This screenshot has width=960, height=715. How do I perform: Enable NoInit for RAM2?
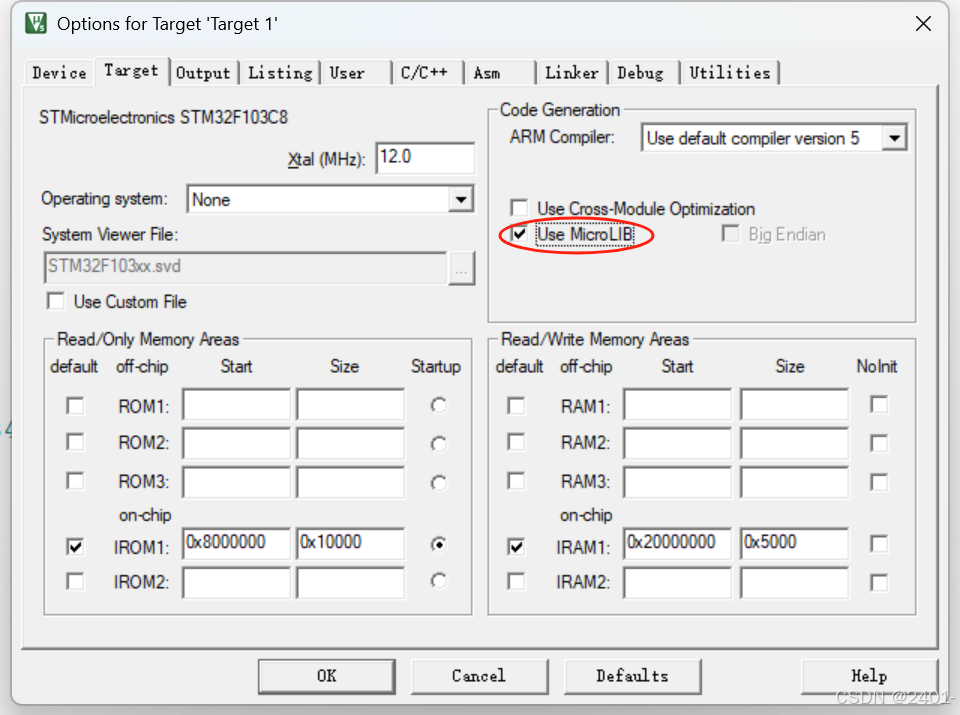coord(879,443)
